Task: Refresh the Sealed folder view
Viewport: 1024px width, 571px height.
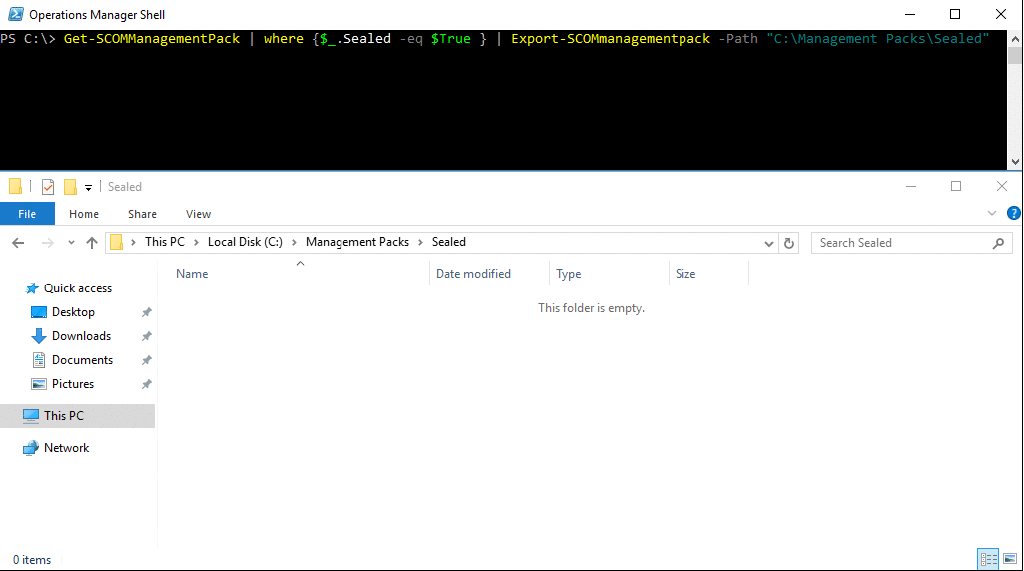Action: click(789, 243)
